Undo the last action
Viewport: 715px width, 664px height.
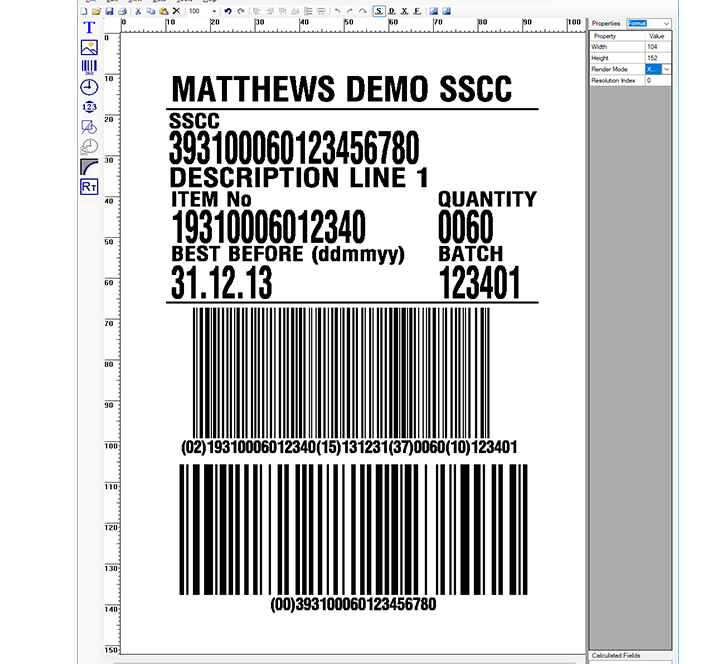[x=228, y=11]
